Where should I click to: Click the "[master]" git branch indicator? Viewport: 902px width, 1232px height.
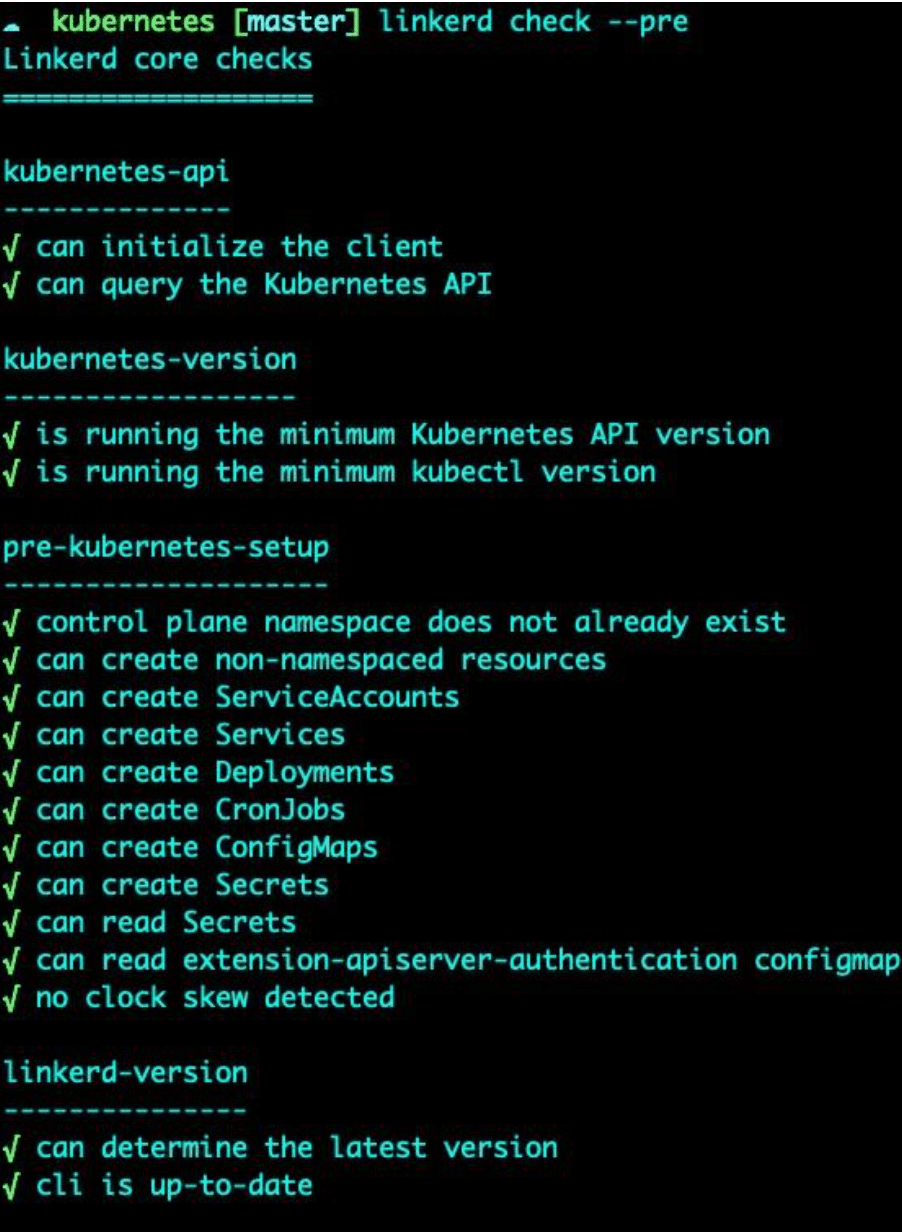(x=288, y=21)
